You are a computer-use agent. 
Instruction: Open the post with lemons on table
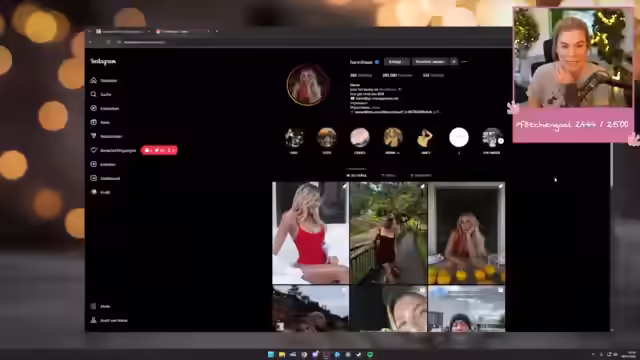[x=467, y=233]
